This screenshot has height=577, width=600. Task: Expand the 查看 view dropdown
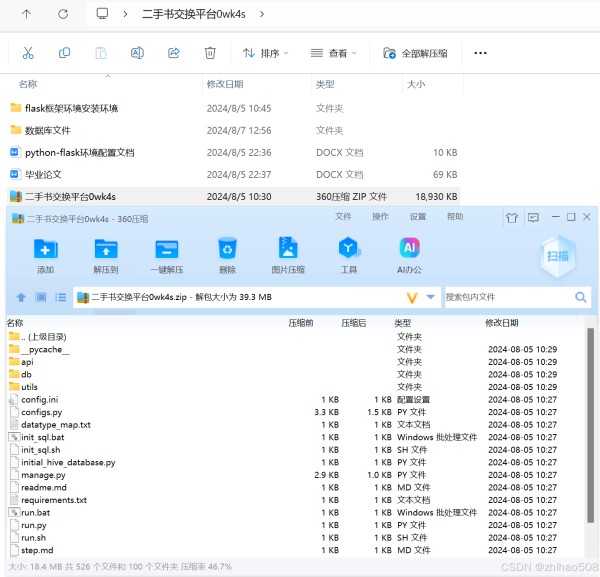point(333,53)
